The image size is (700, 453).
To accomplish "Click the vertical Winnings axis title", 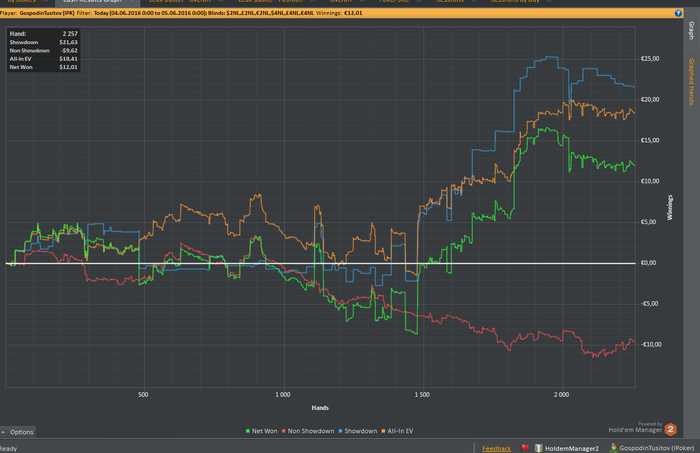I will click(670, 208).
